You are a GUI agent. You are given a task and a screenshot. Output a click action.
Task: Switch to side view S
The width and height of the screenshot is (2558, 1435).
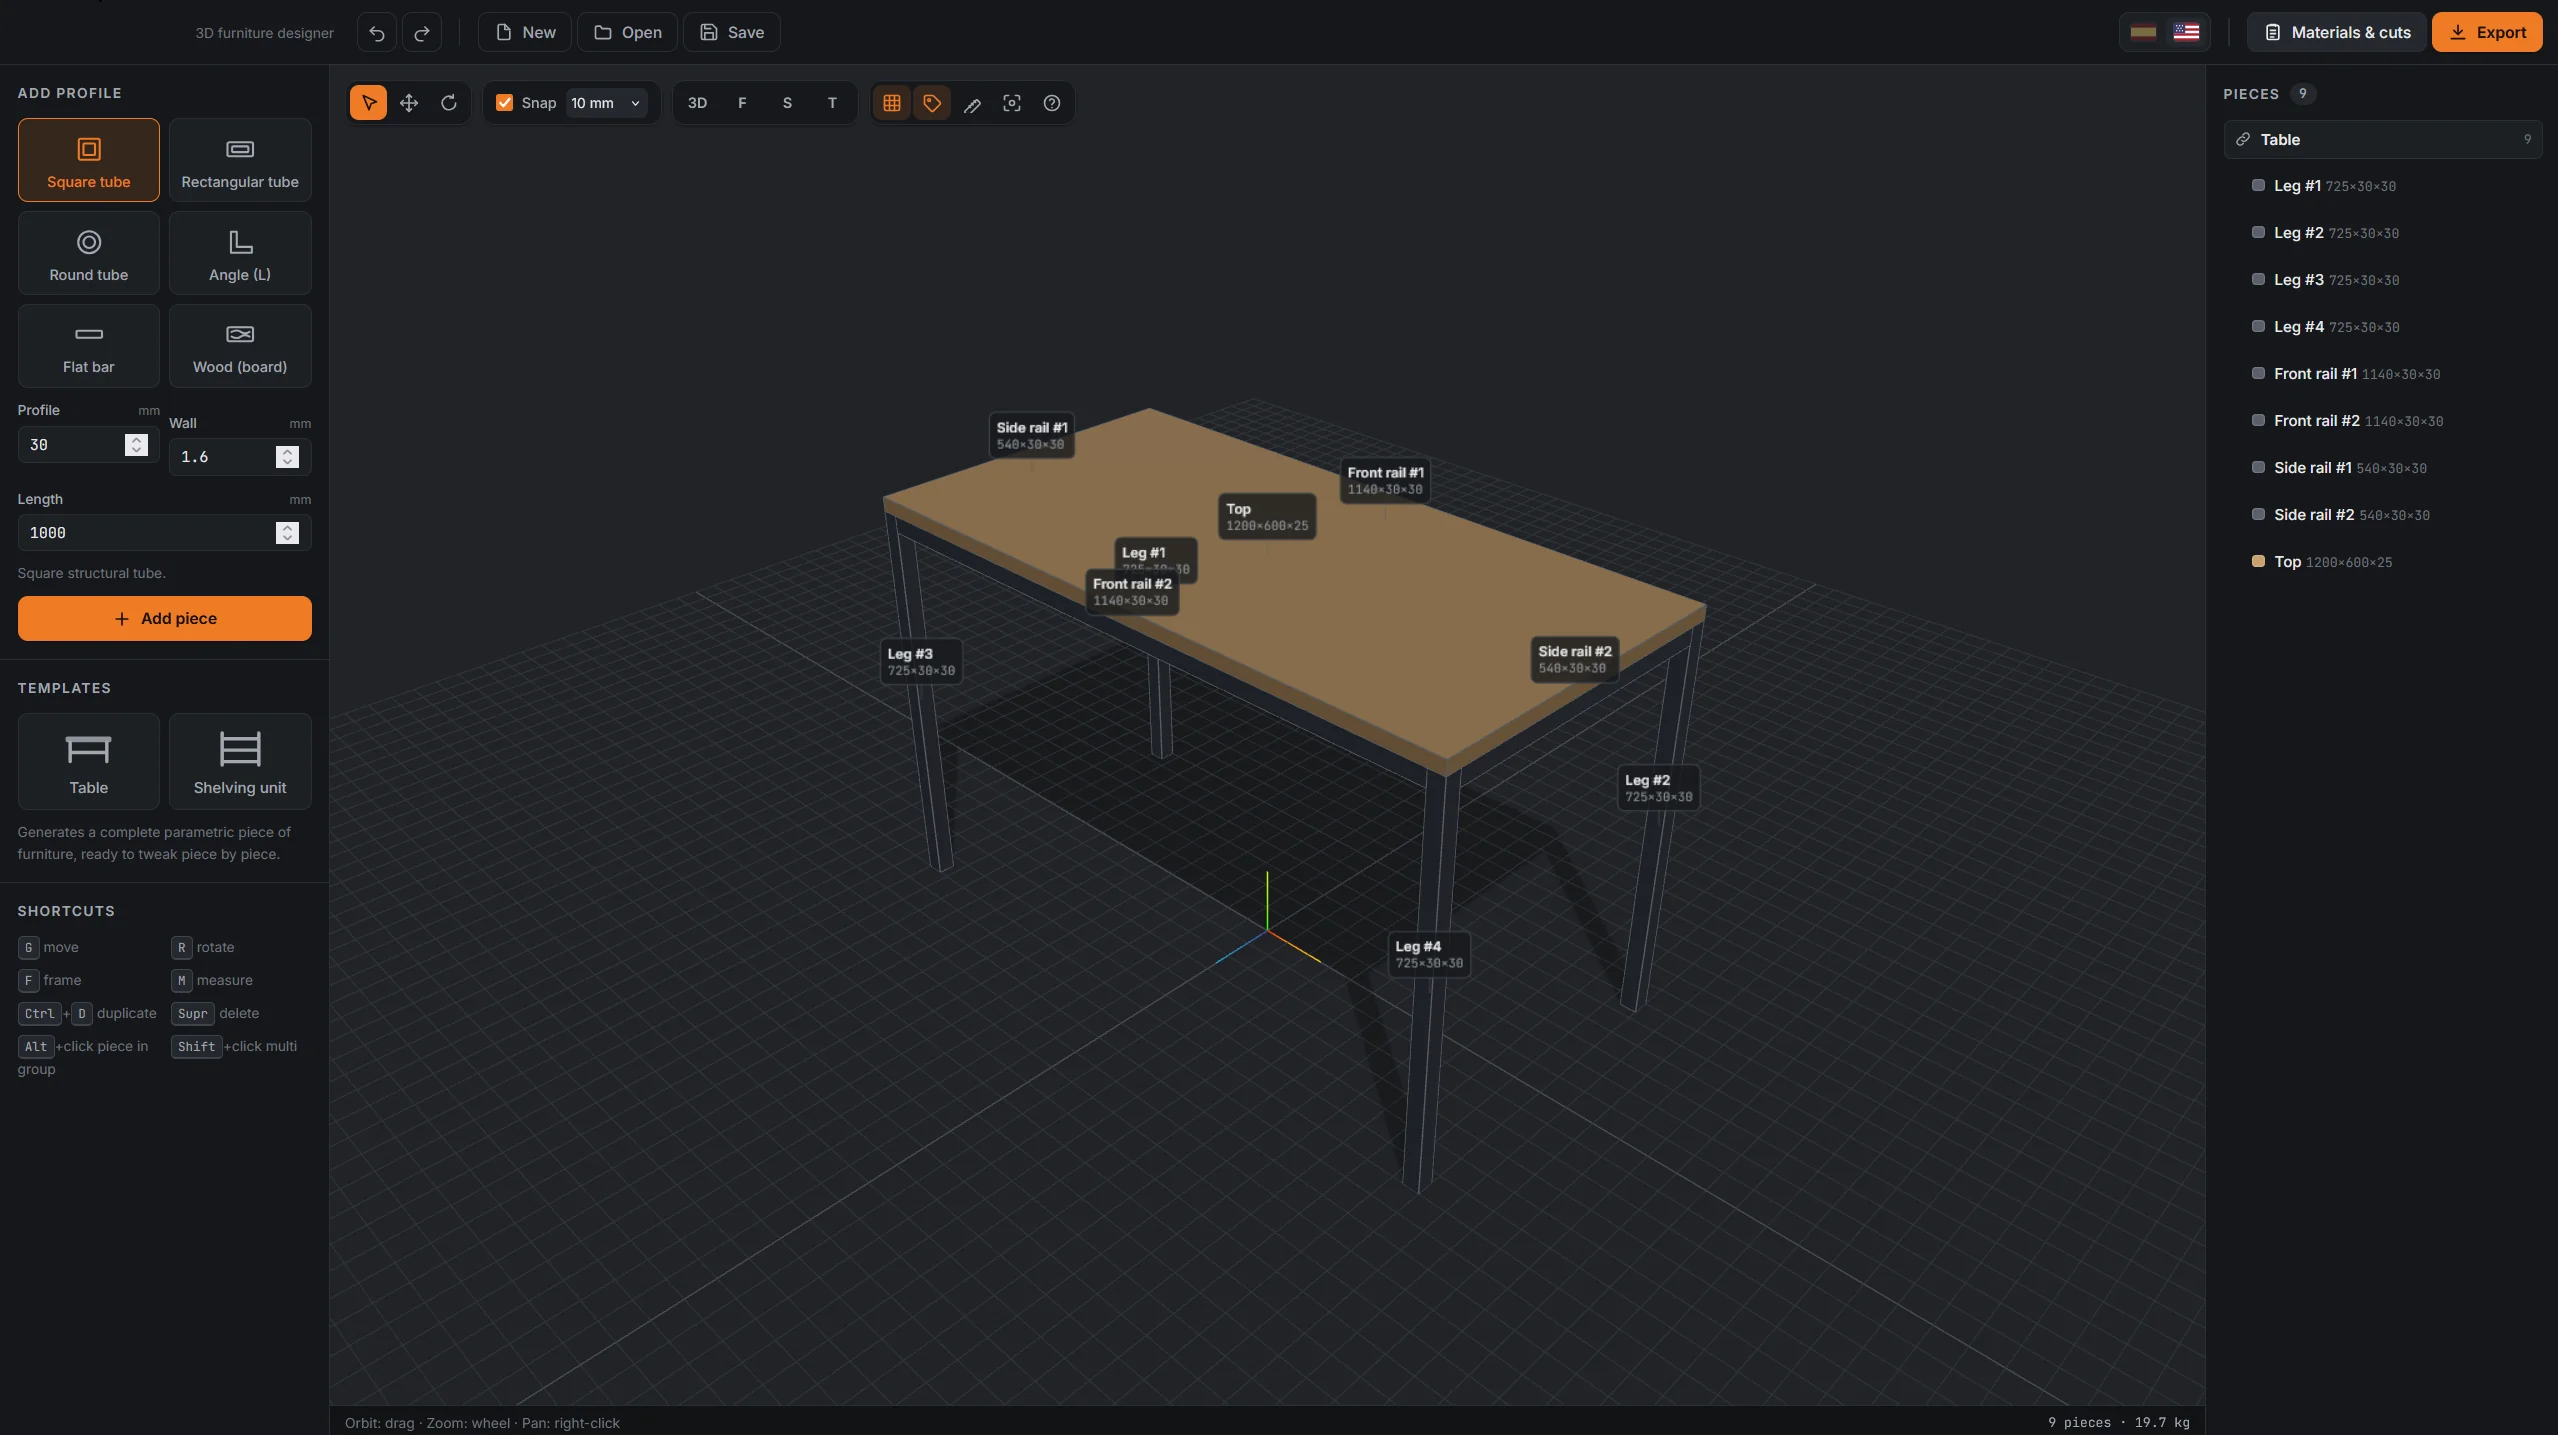click(787, 103)
